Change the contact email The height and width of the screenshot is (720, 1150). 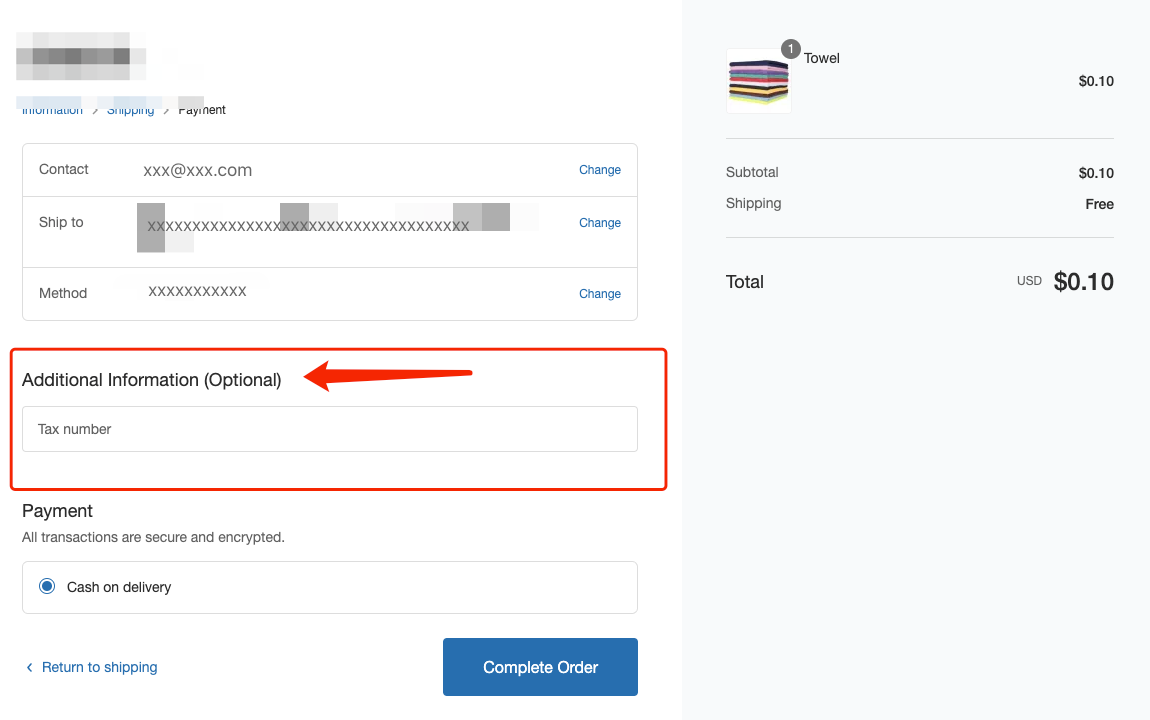(600, 170)
